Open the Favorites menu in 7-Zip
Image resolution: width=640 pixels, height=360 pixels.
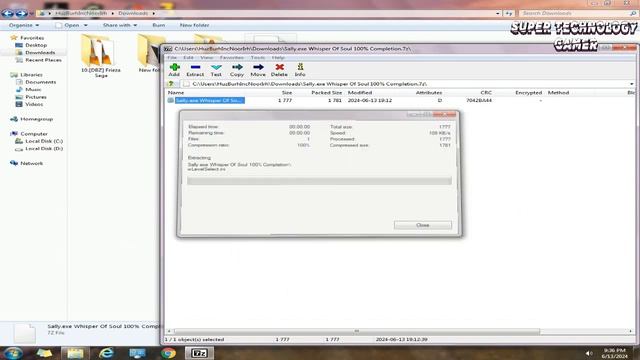231,58
